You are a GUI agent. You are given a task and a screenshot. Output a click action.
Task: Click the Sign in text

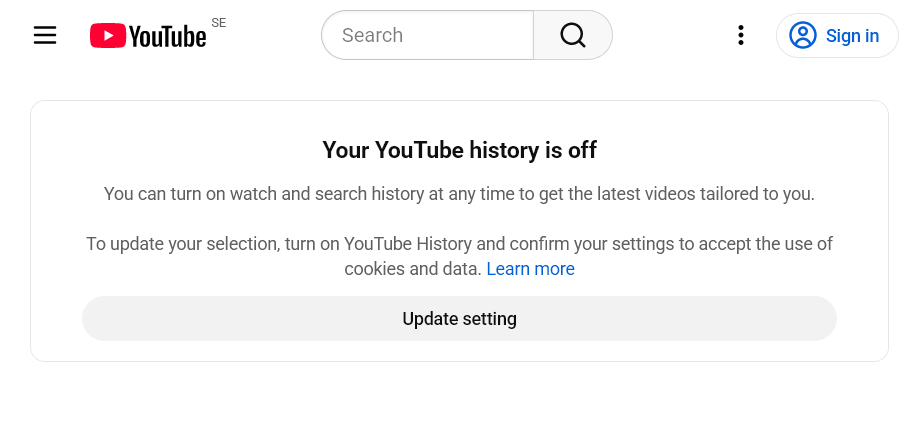pyautogui.click(x=852, y=36)
